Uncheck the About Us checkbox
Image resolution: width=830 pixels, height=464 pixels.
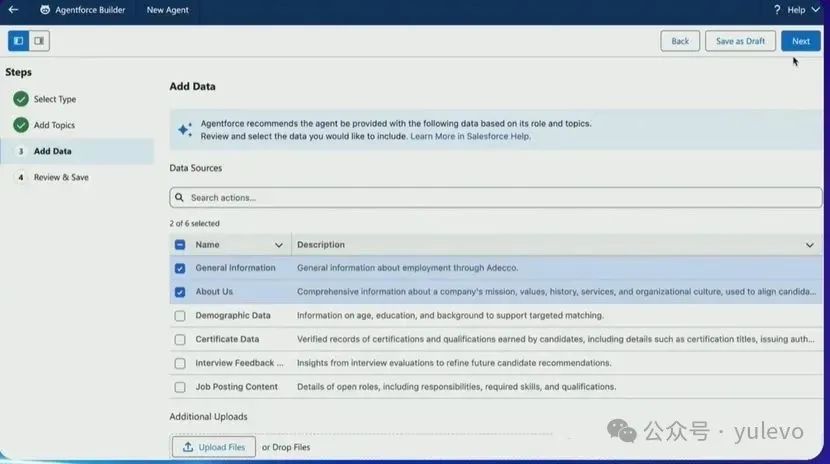pyautogui.click(x=180, y=292)
